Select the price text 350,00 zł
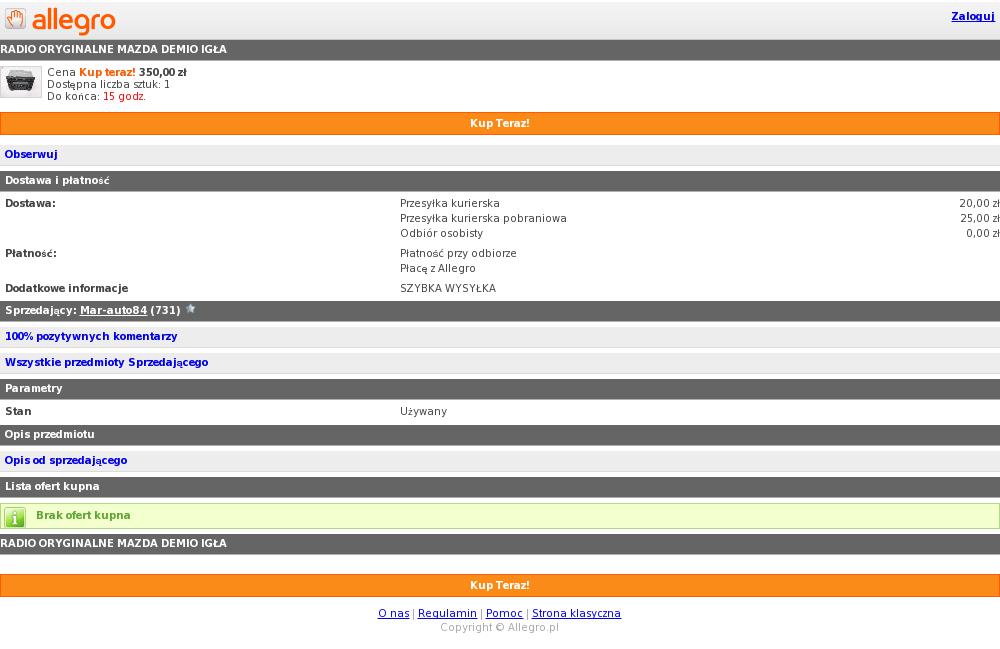This screenshot has height=649, width=1000. 163,72
